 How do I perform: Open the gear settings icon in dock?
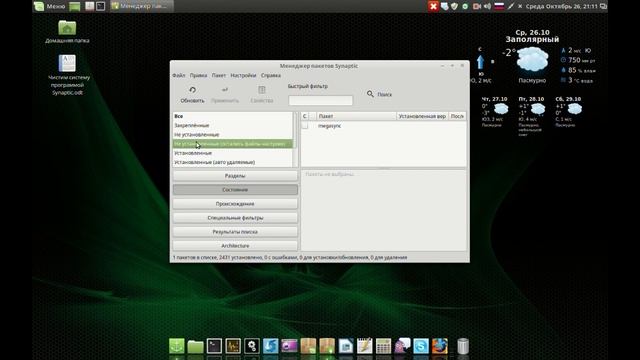point(251,346)
